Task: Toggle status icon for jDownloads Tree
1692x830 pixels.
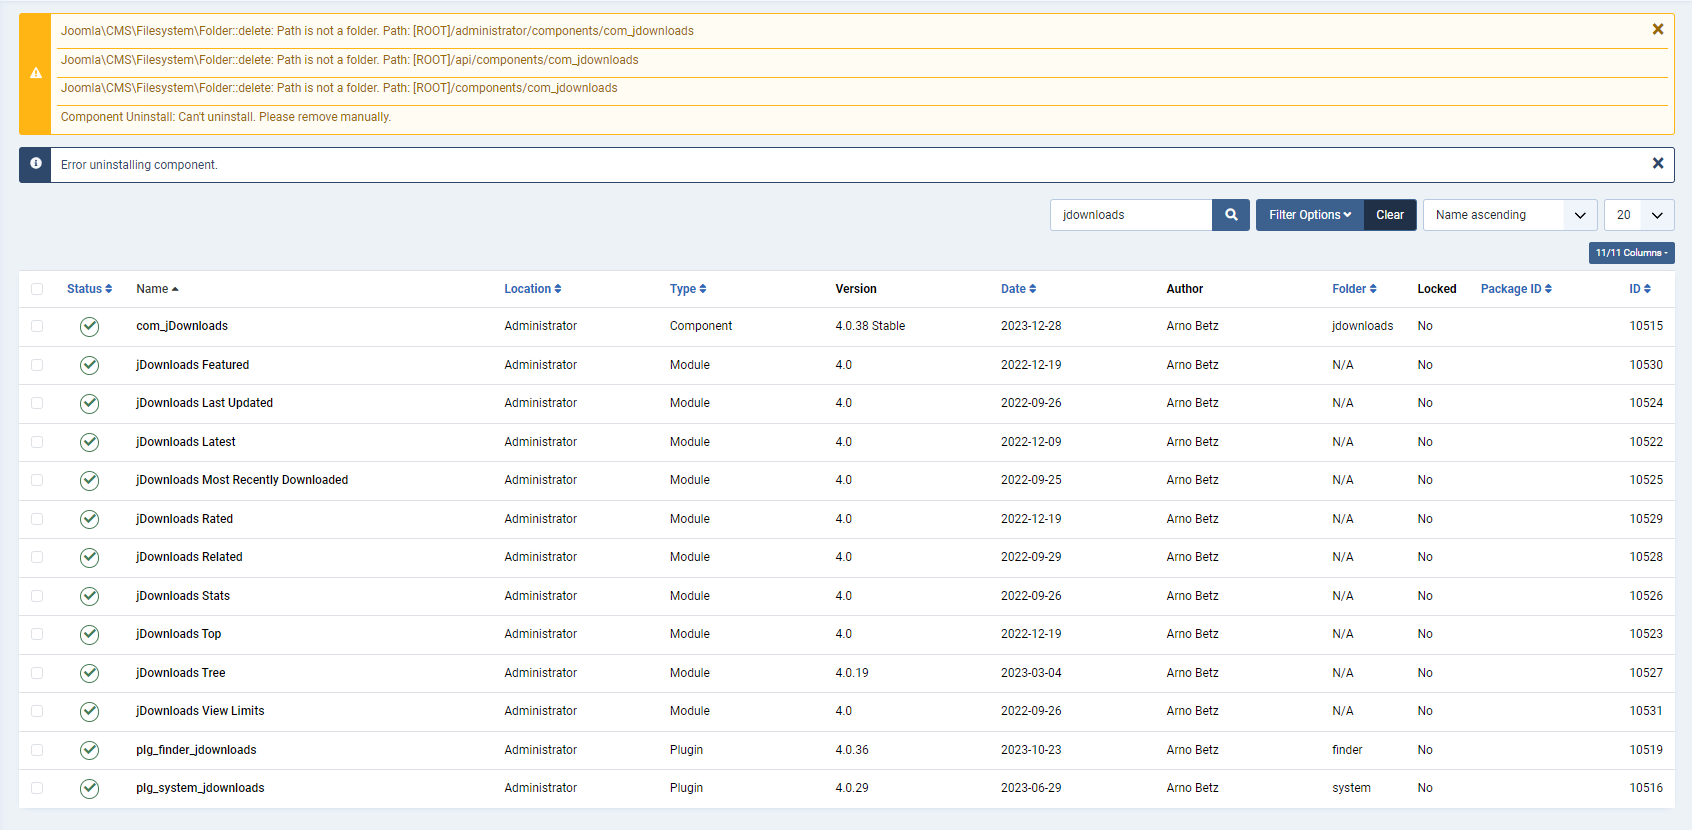Action: (89, 673)
